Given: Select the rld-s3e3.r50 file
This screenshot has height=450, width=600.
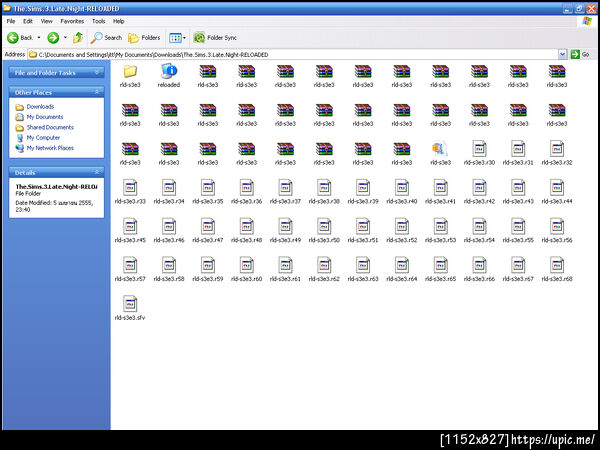Looking at the screenshot, I should click(324, 231).
